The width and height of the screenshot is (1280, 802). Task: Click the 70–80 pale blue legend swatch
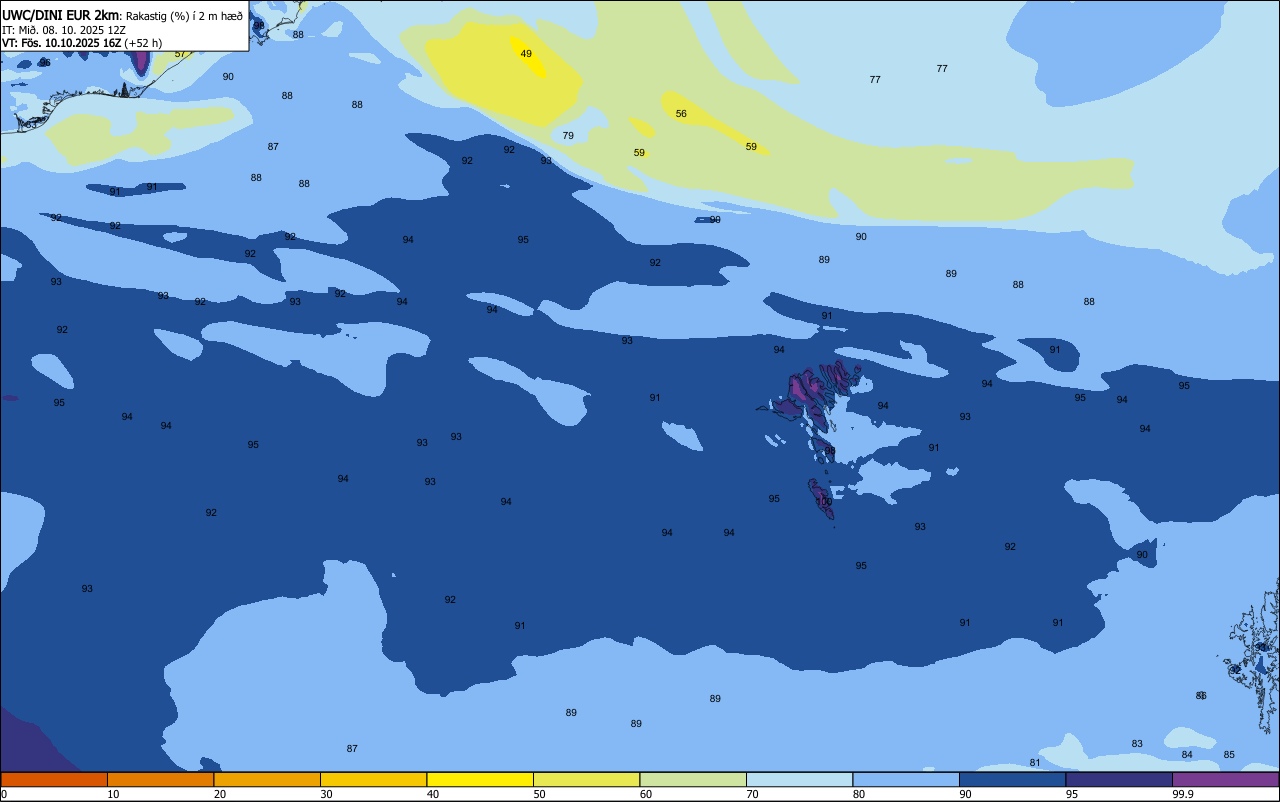pyautogui.click(x=799, y=779)
